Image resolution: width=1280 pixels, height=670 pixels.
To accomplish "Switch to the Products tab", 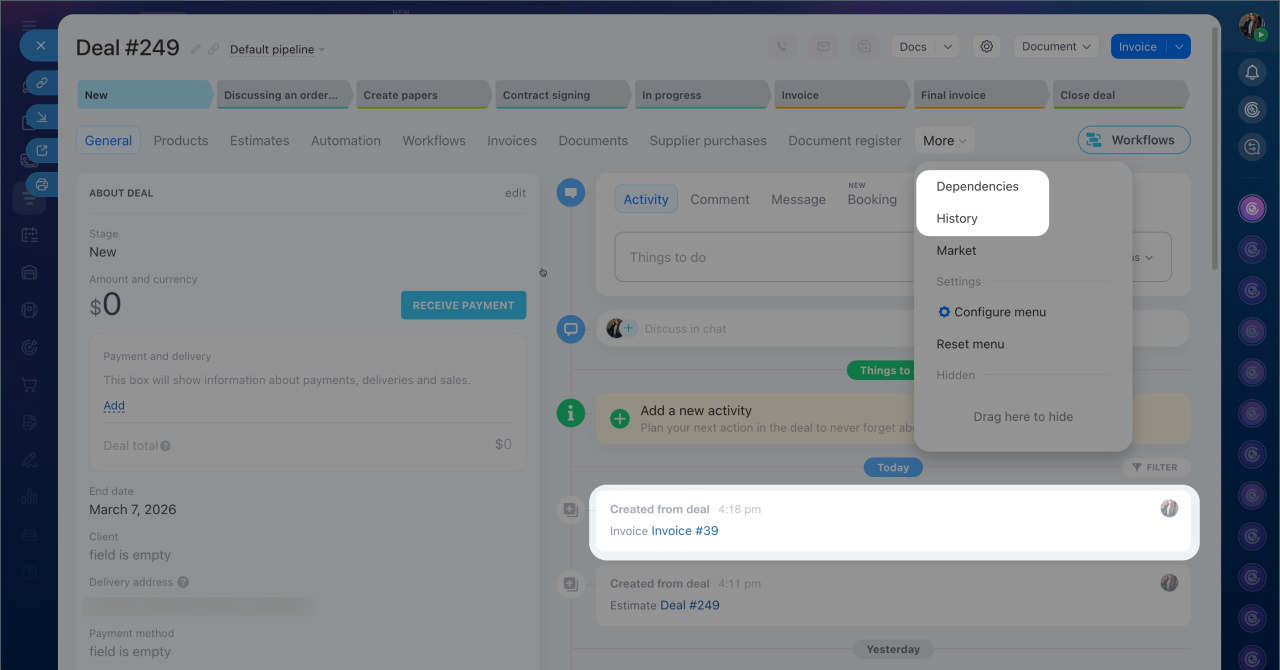I will [181, 141].
